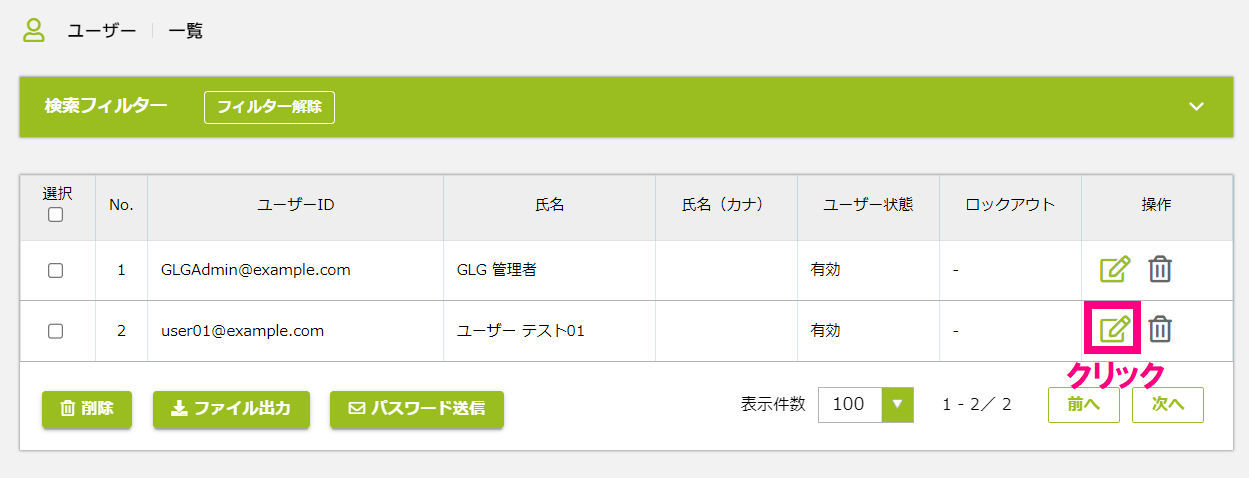Image resolution: width=1249 pixels, height=478 pixels.
Task: Click the 氏名 column header
Action: click(550, 204)
